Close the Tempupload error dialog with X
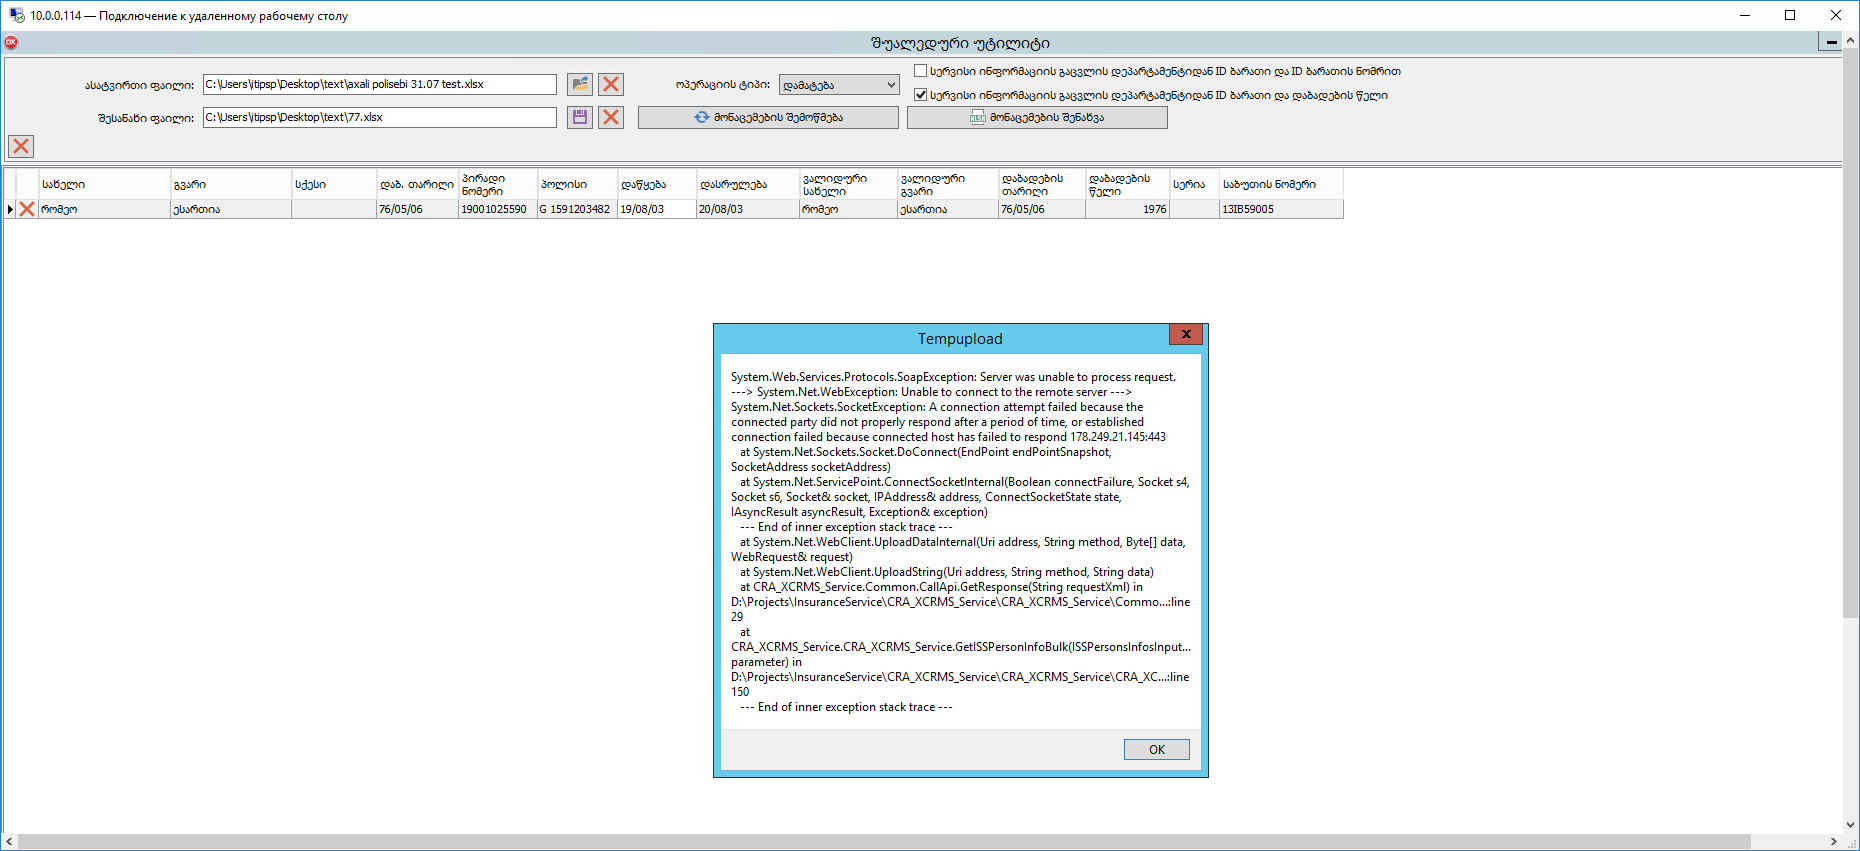 pyautogui.click(x=1185, y=335)
